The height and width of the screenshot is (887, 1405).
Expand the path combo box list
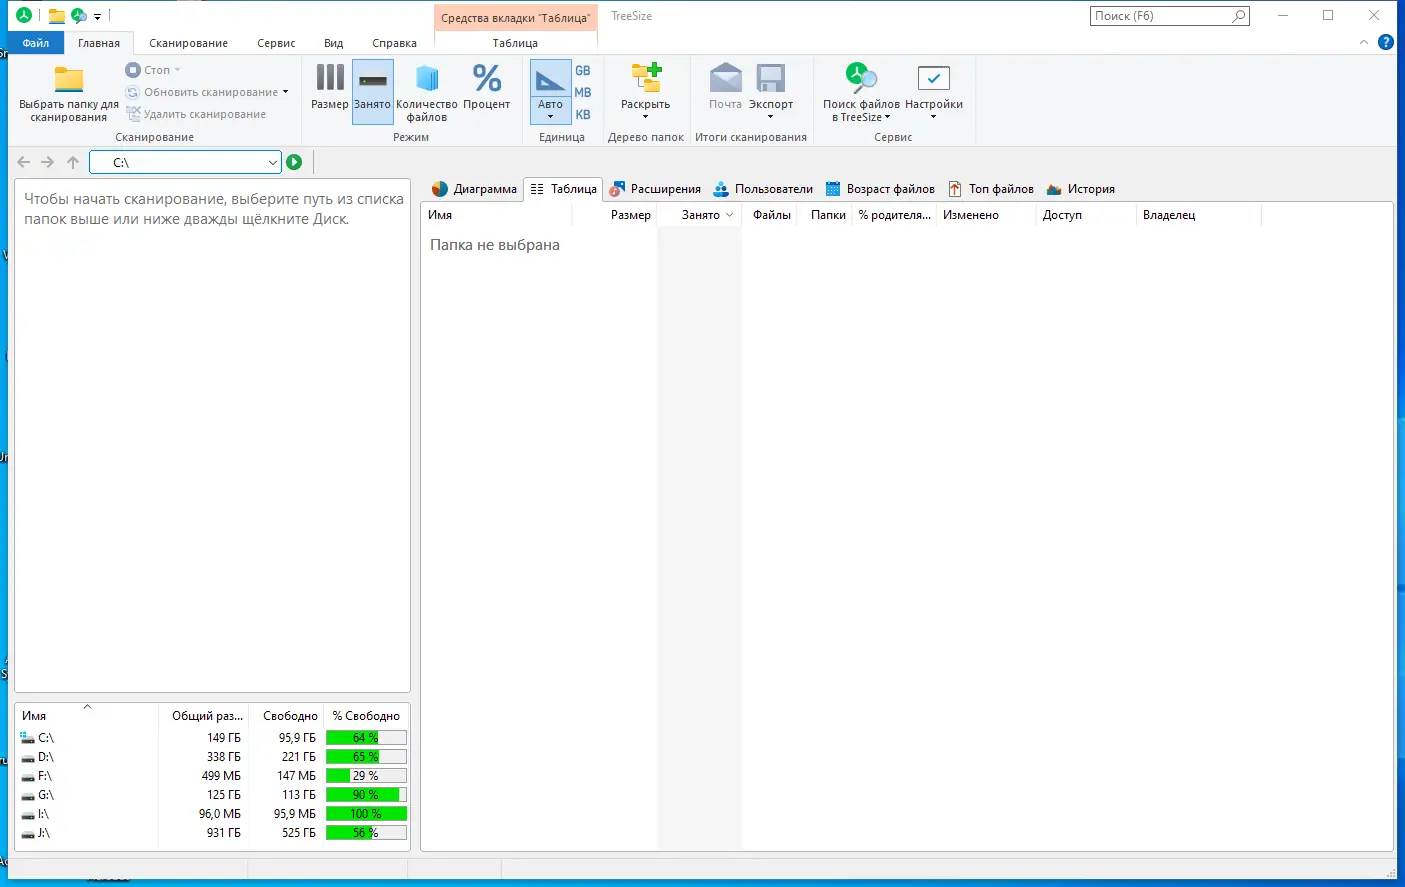271,161
